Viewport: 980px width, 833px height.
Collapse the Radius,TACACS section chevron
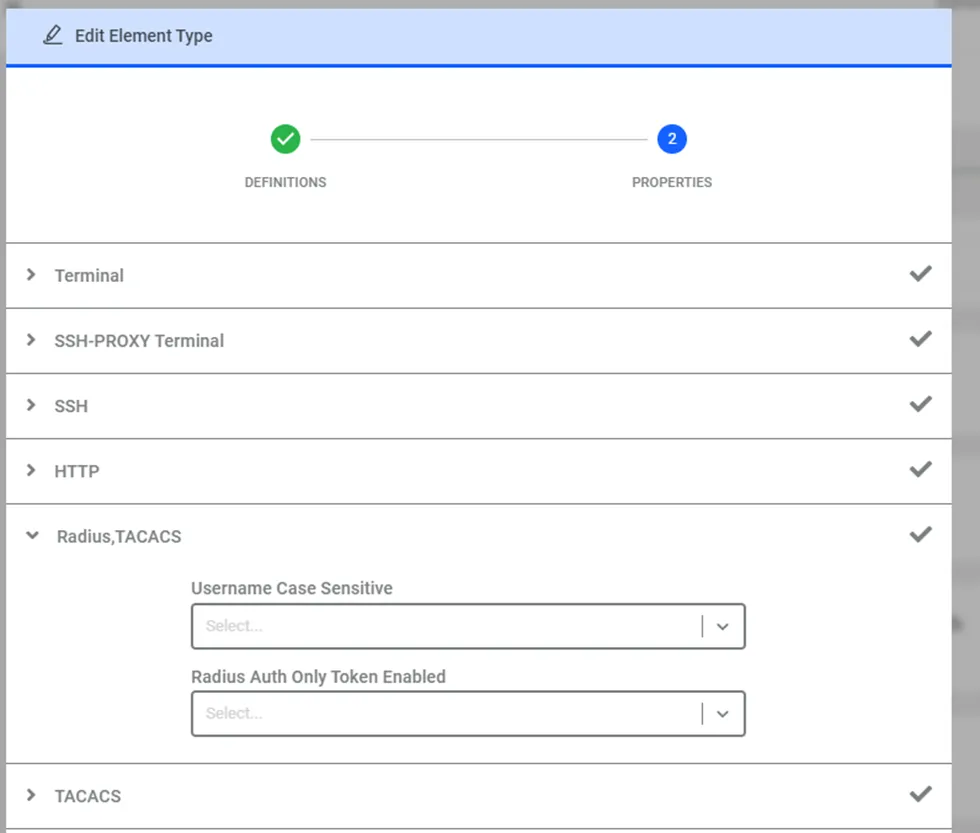click(32, 536)
